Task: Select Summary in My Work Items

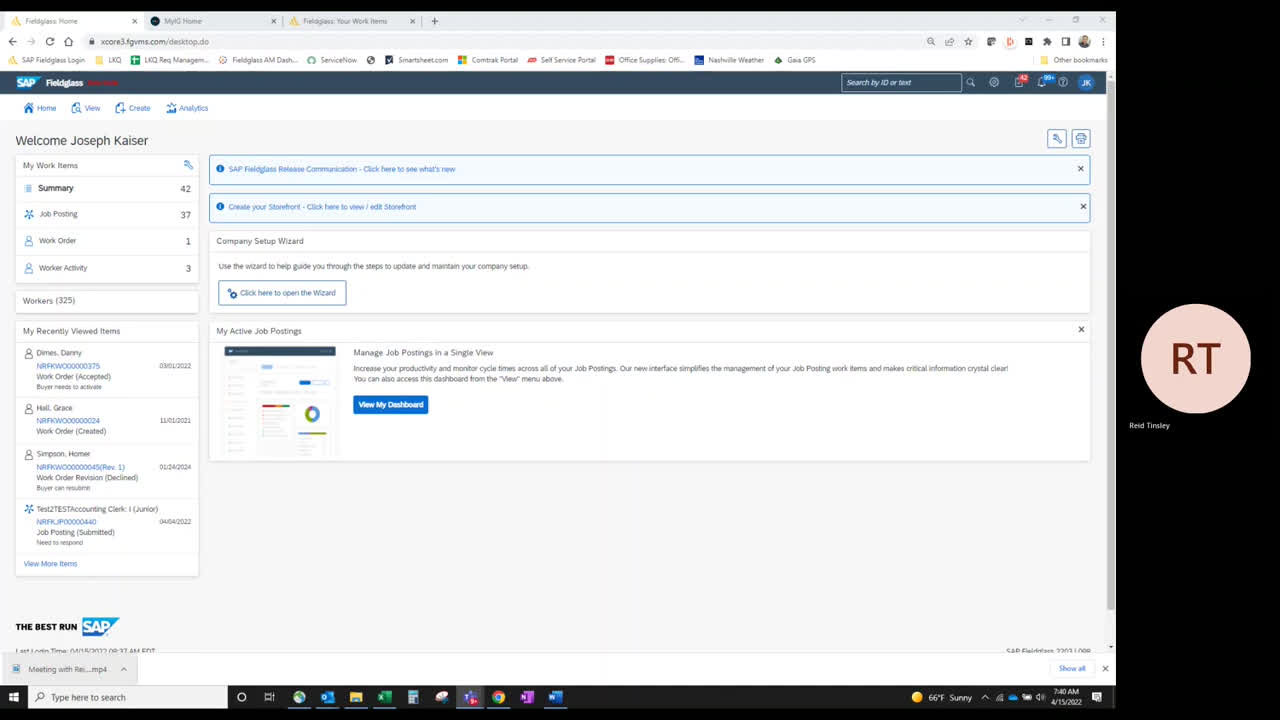Action: 107,188
